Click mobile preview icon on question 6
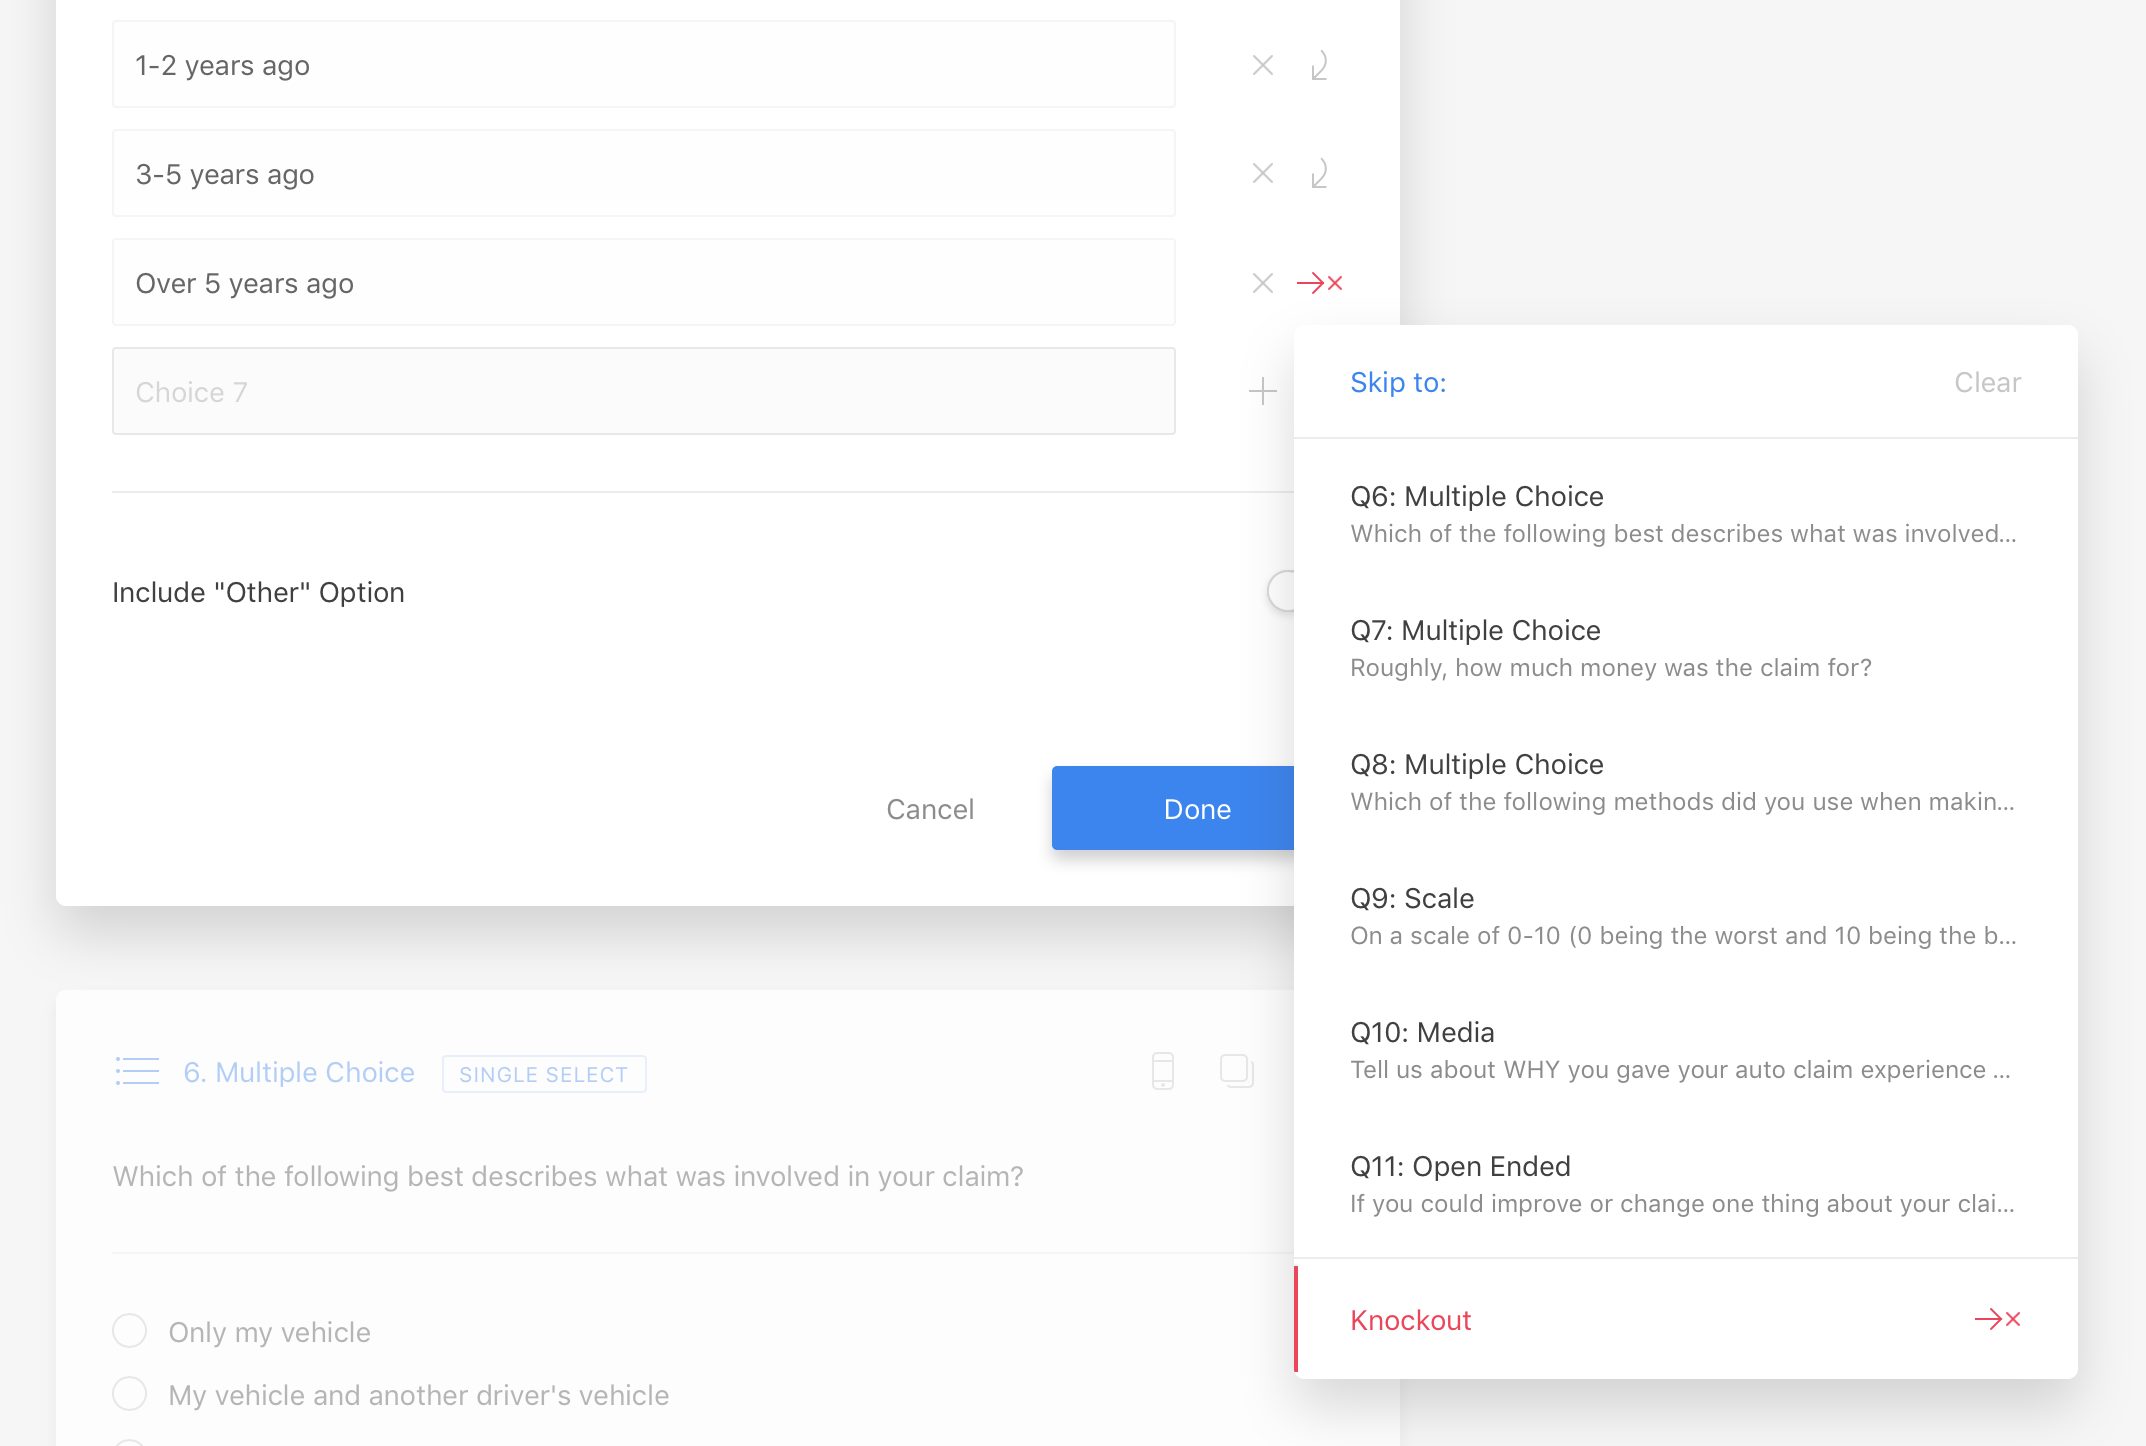 point(1162,1071)
